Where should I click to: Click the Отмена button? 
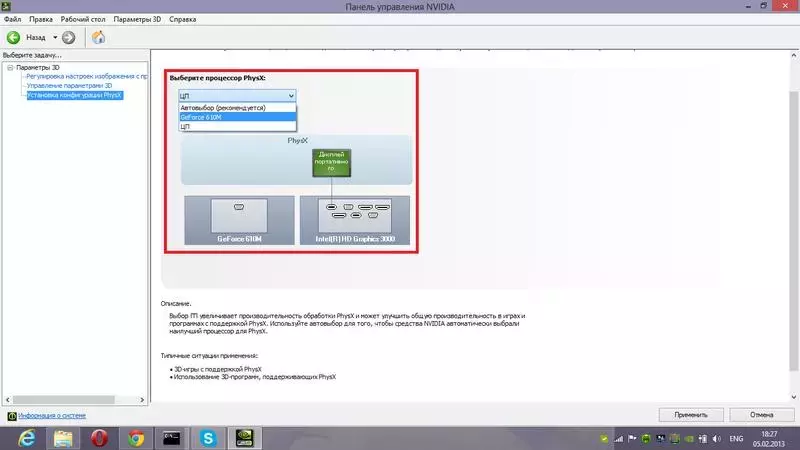point(761,415)
